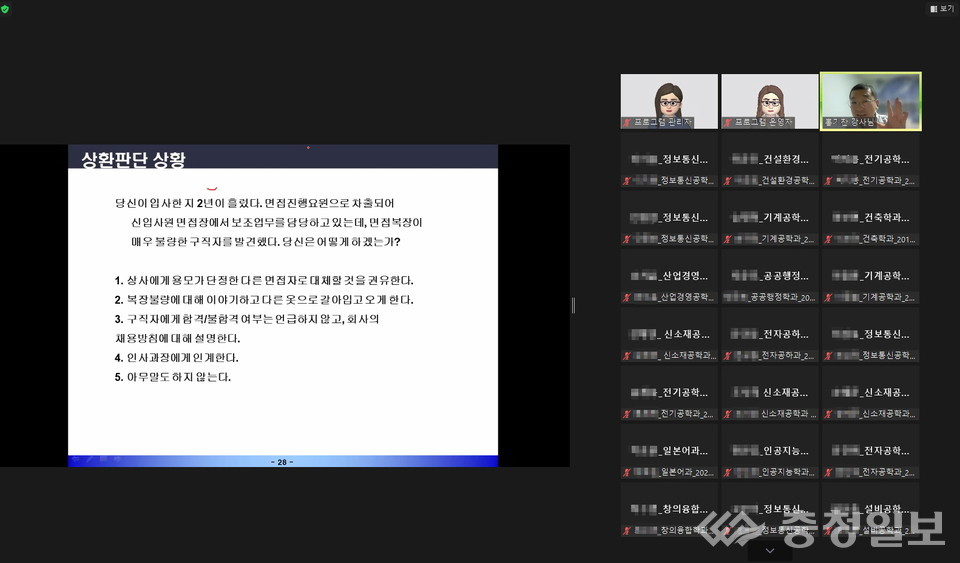This screenshot has width=960, height=563.
Task: Click the faint pen tool on slide footer
Action: pyautogui.click(x=90, y=458)
